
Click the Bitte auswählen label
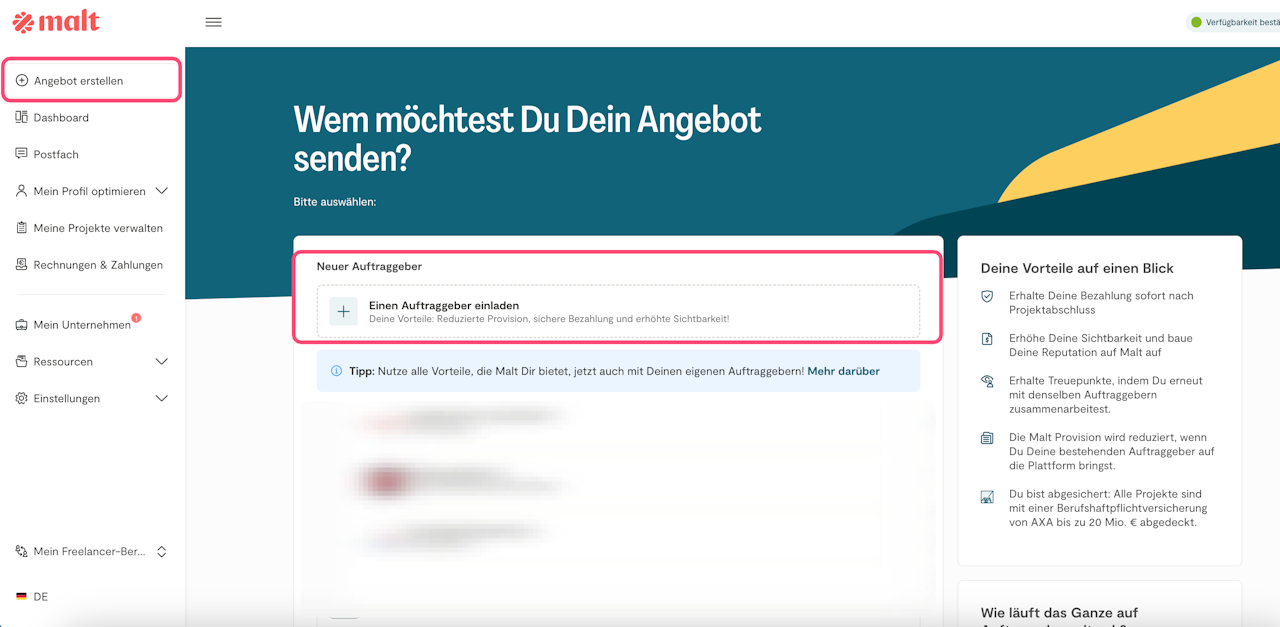click(335, 202)
